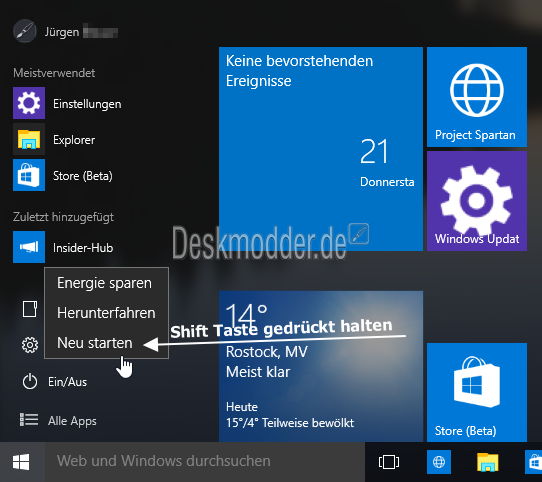Click the Web und Windows durchsuchen search box
The height and width of the screenshot is (482, 542).
pos(205,462)
